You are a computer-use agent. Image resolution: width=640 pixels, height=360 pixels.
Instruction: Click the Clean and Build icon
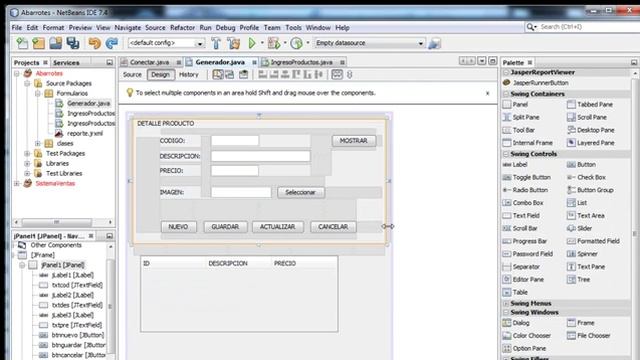(x=233, y=43)
